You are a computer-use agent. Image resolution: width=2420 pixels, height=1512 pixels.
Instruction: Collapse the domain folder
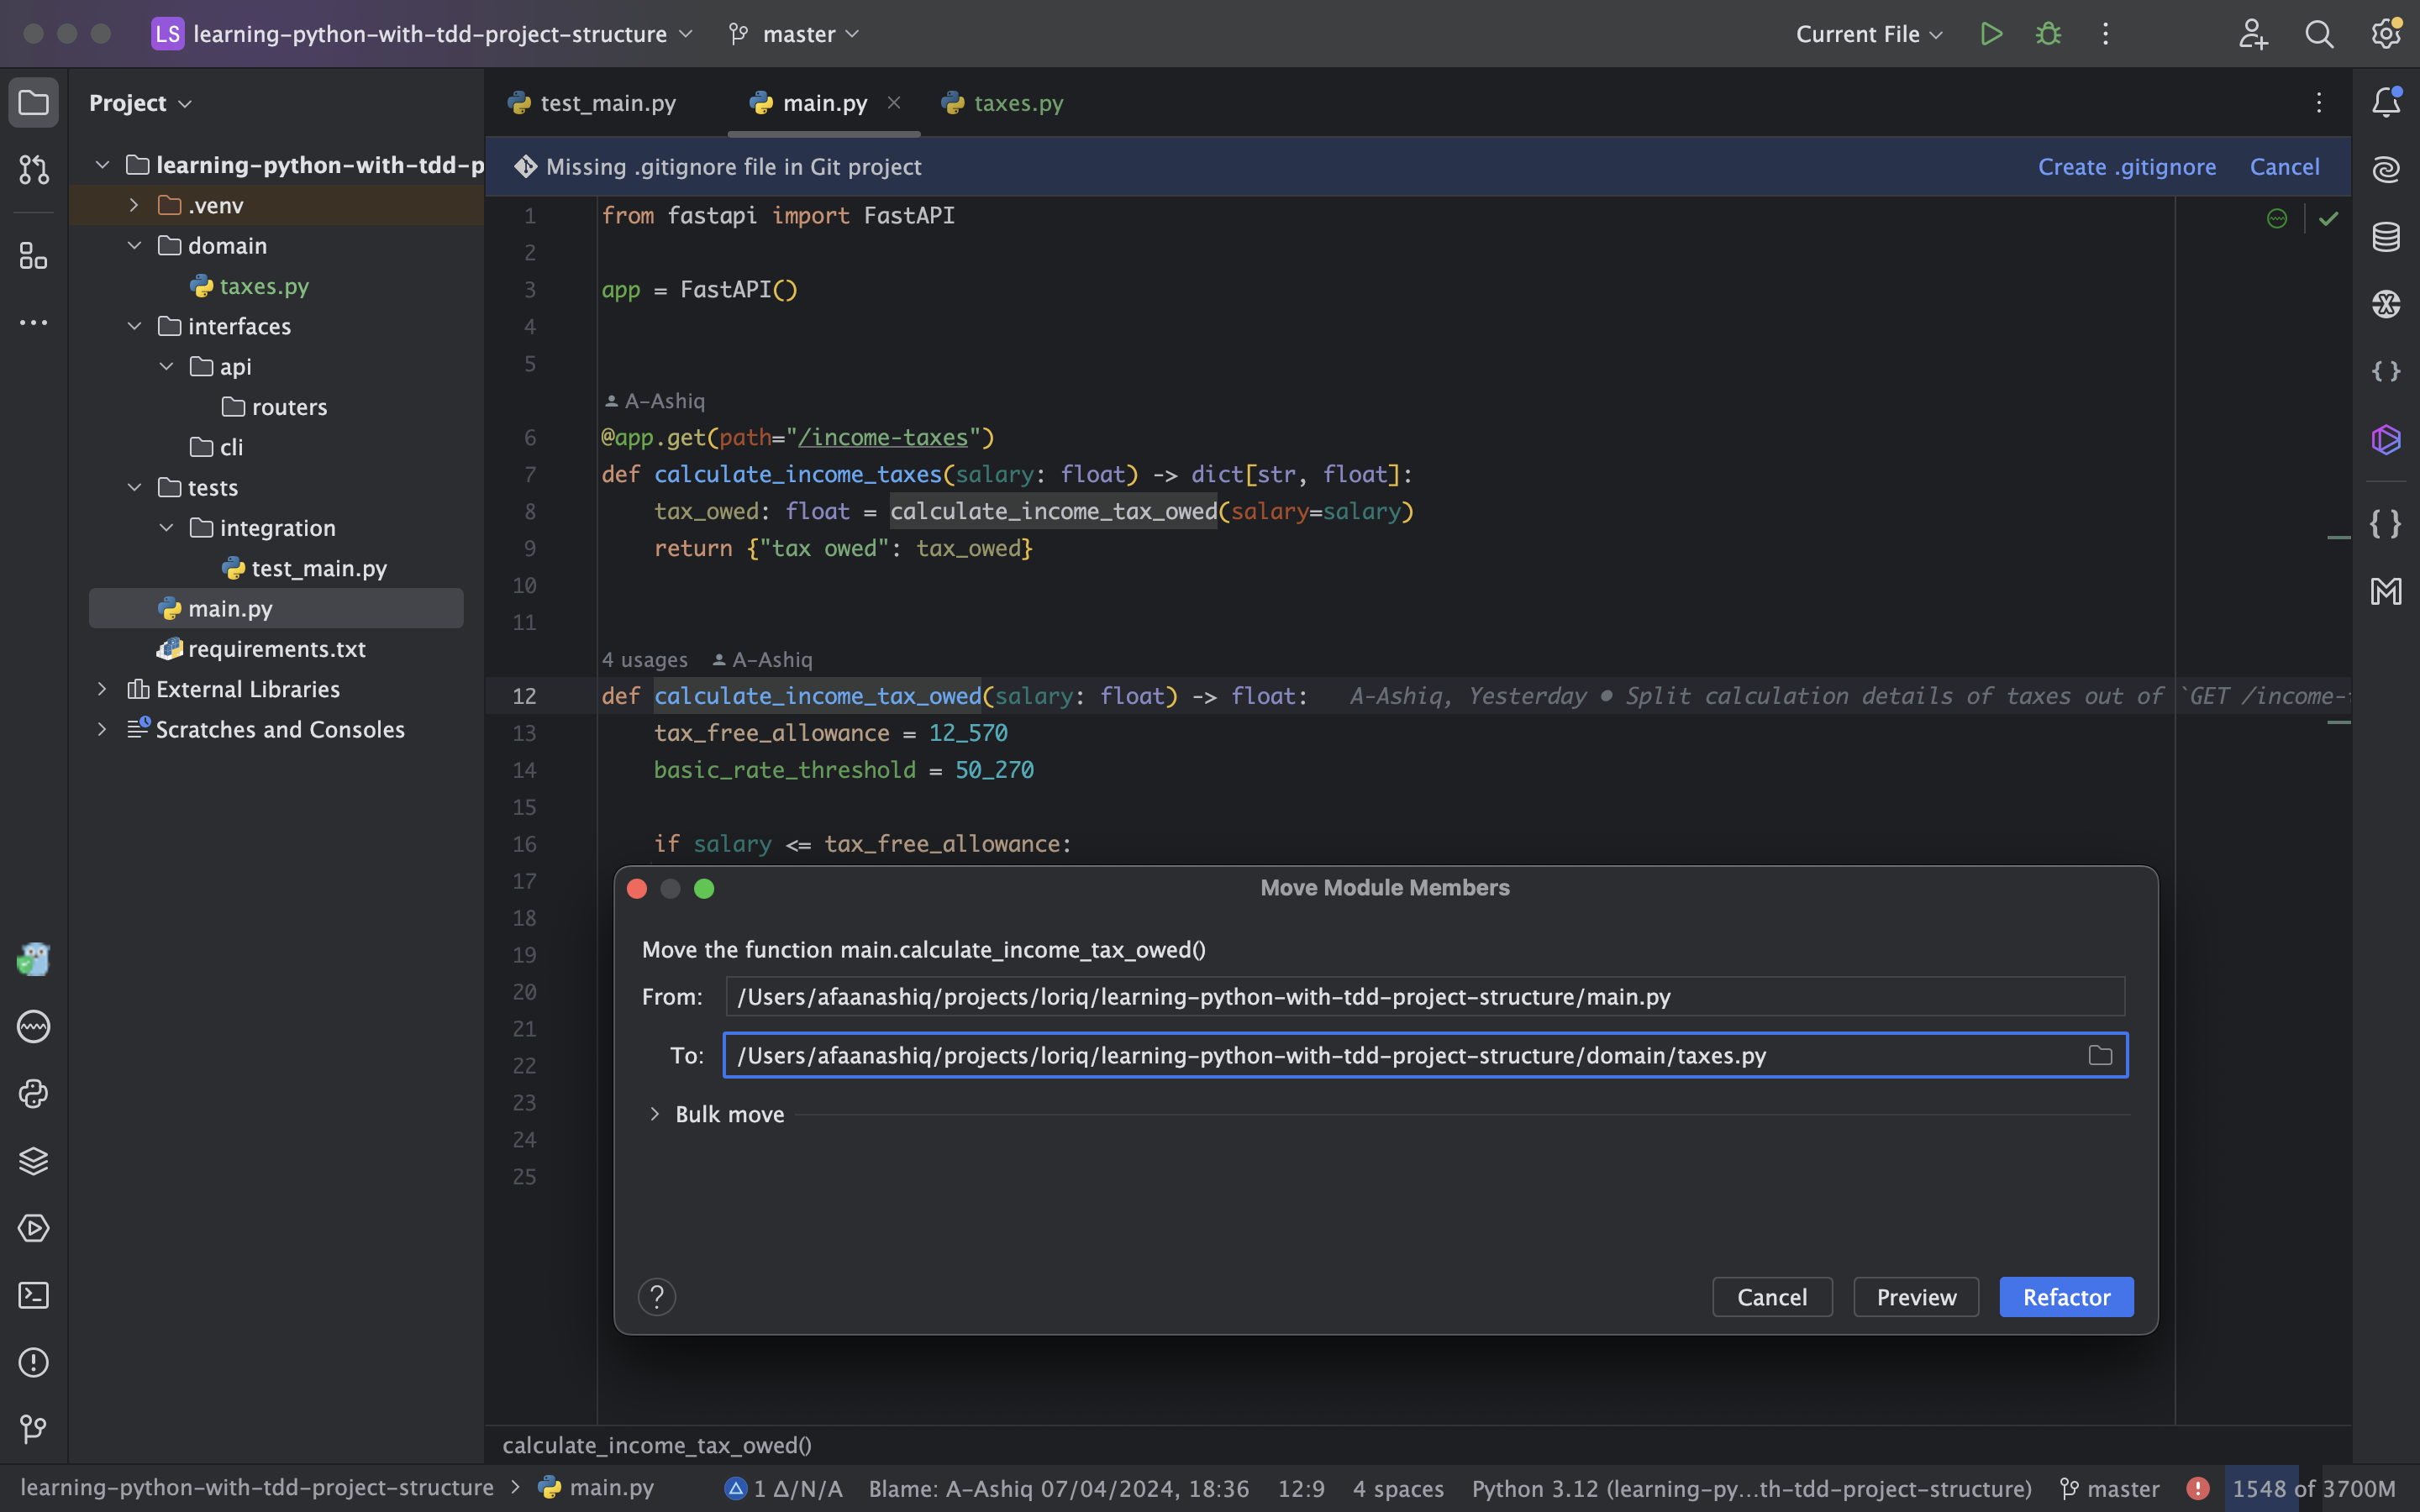pyautogui.click(x=134, y=245)
